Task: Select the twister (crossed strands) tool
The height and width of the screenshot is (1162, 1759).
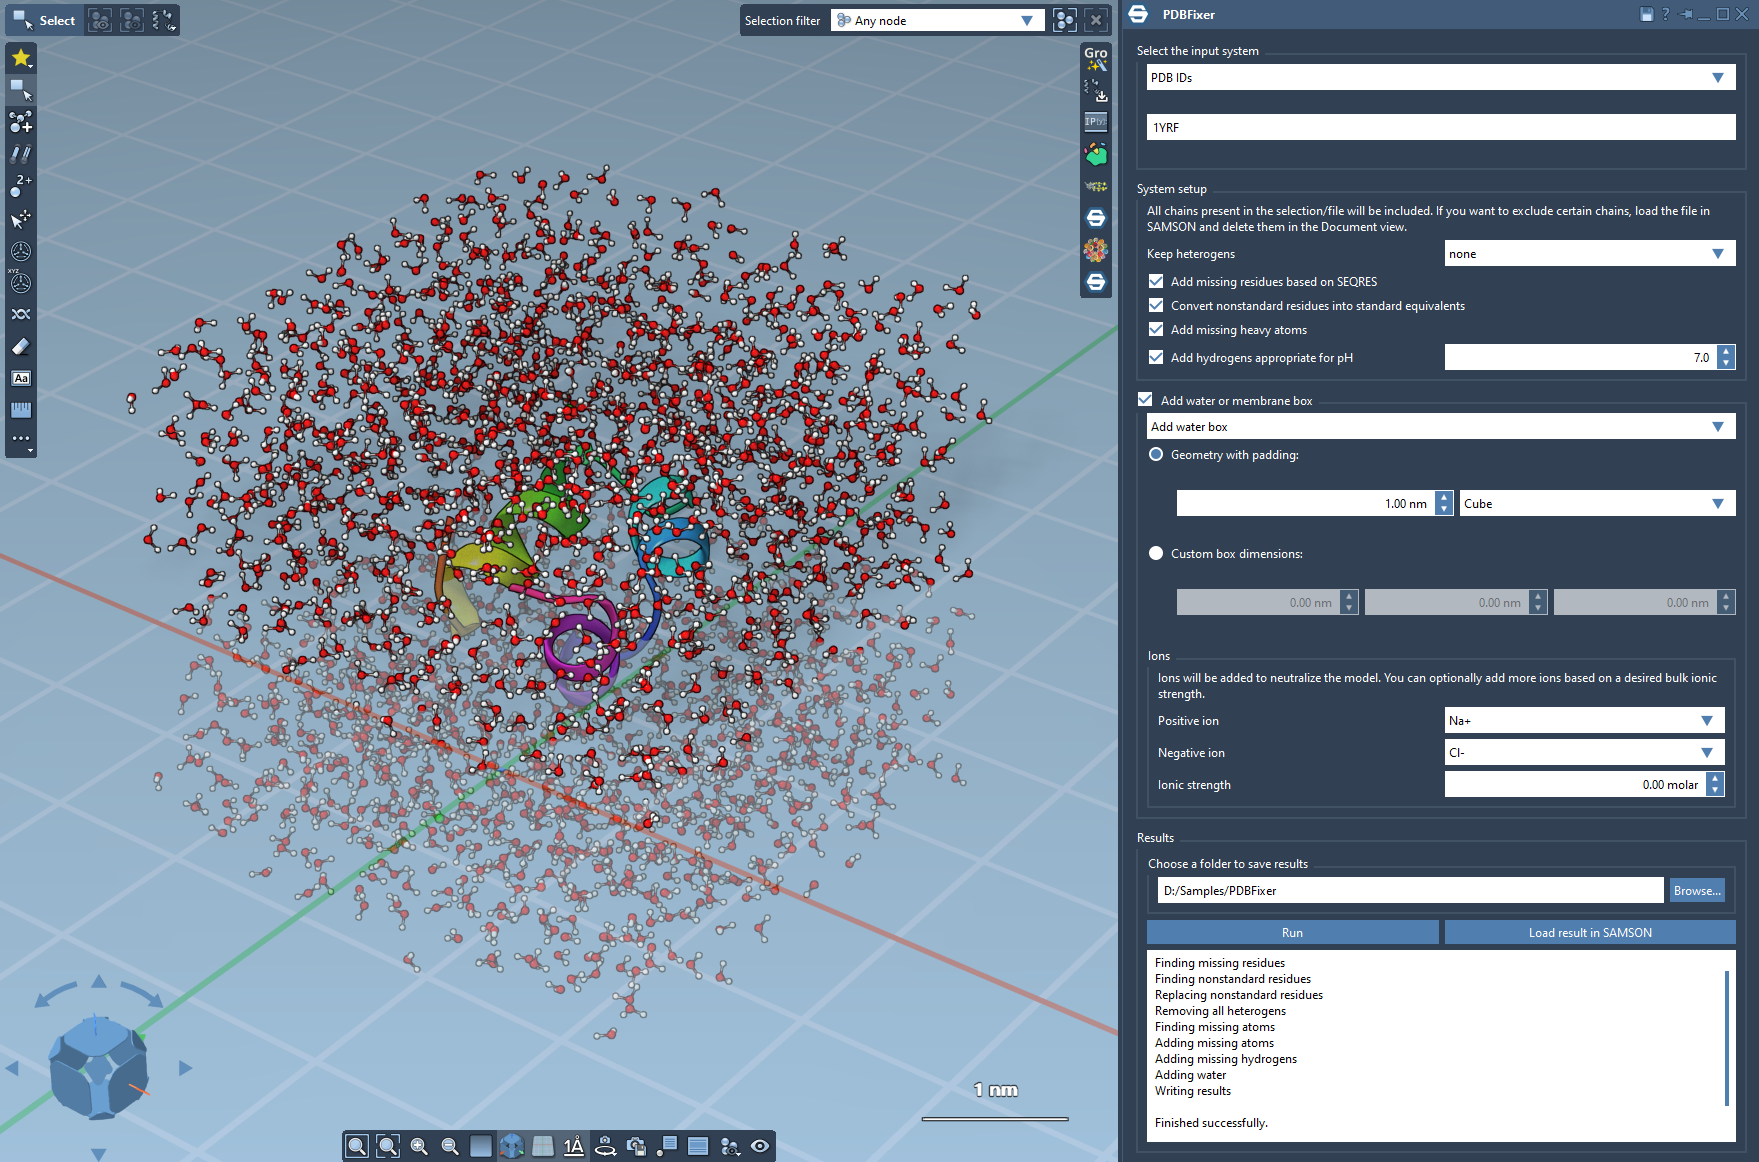Action: pyautogui.click(x=21, y=314)
